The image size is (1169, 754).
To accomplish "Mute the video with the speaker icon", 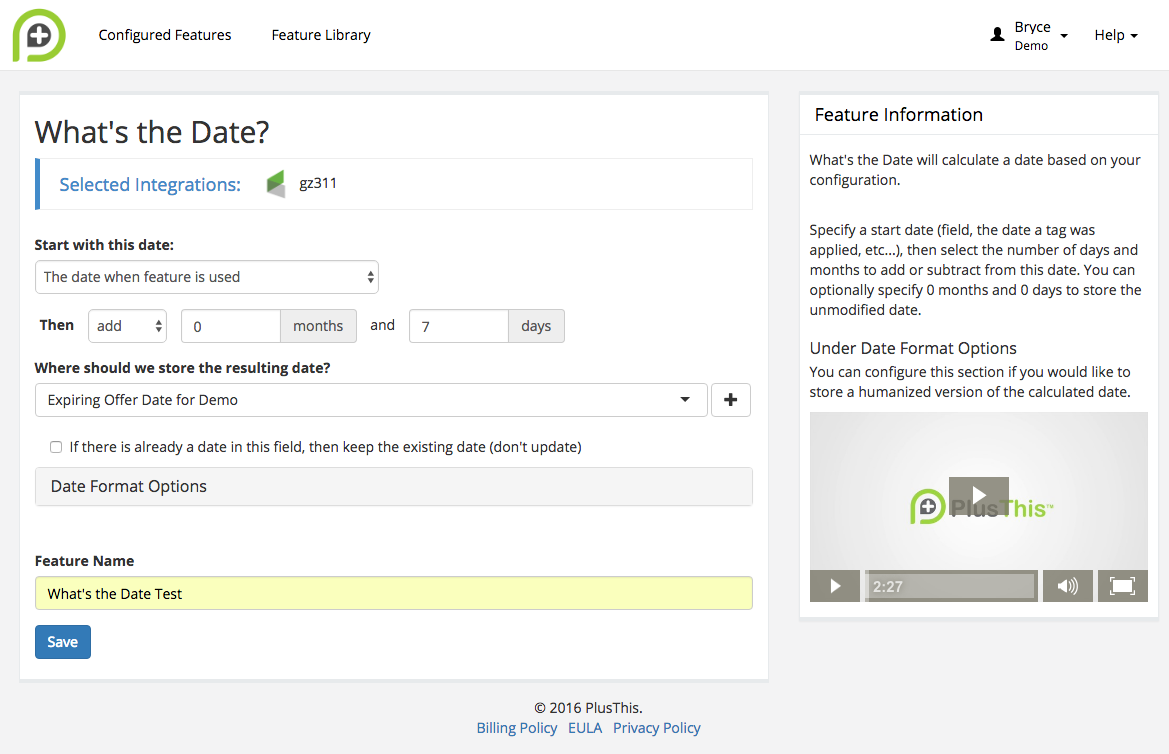I will coord(1068,586).
